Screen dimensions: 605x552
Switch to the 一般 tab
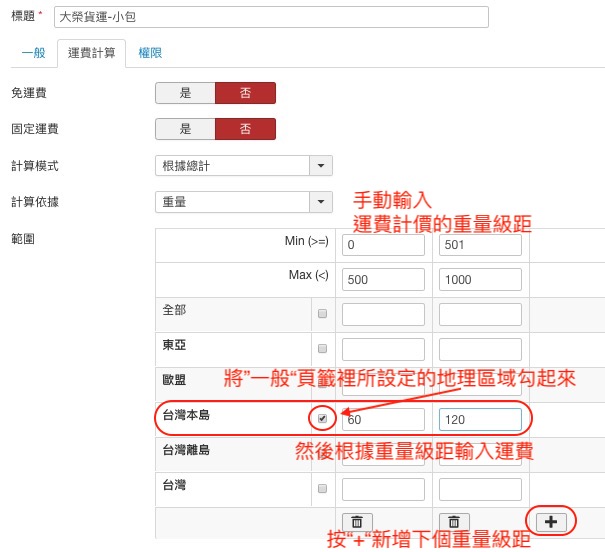click(34, 52)
